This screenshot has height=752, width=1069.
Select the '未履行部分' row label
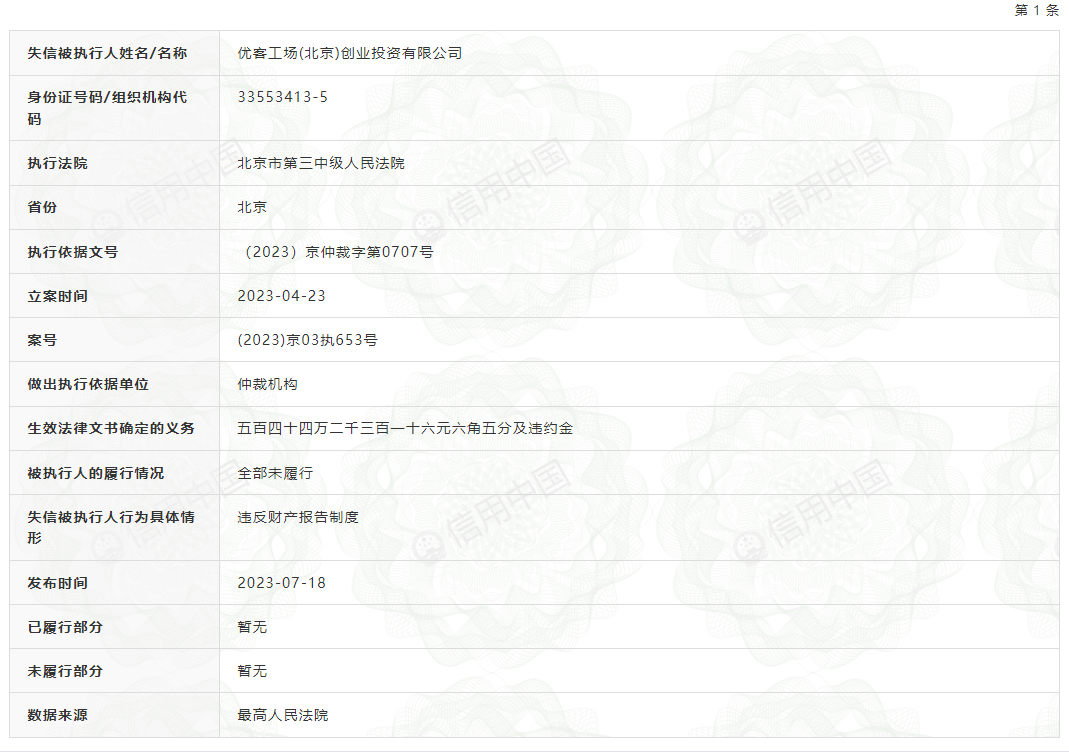(65, 672)
